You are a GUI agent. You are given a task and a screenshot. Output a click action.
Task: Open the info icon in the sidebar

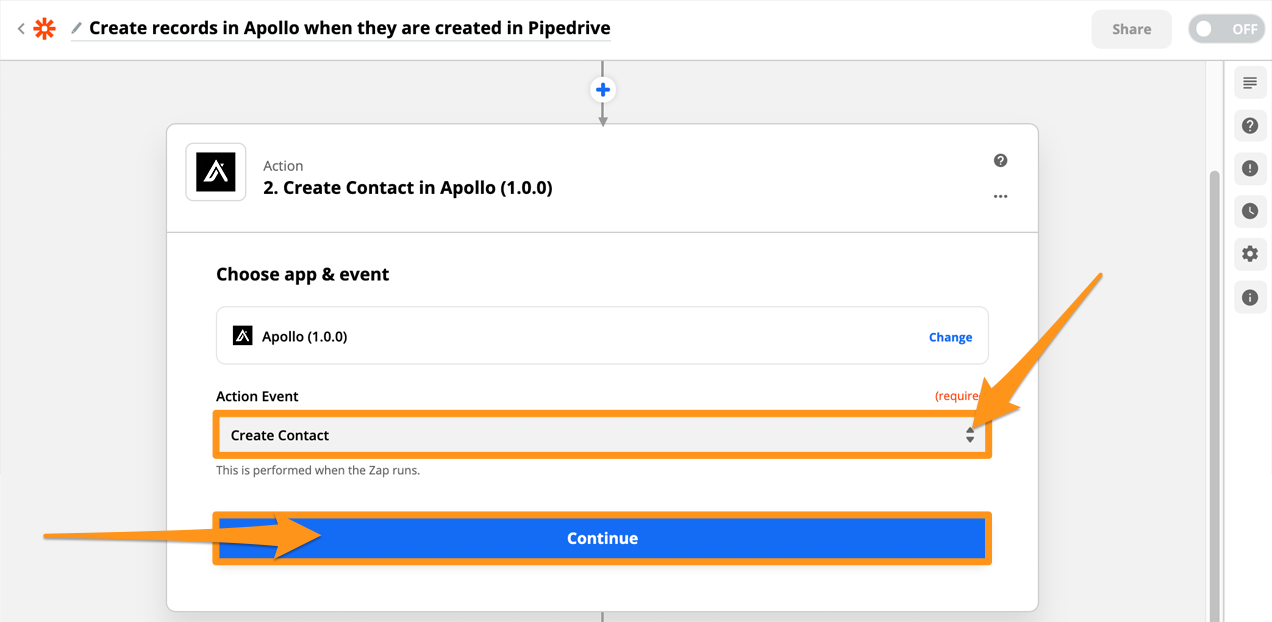[x=1250, y=297]
